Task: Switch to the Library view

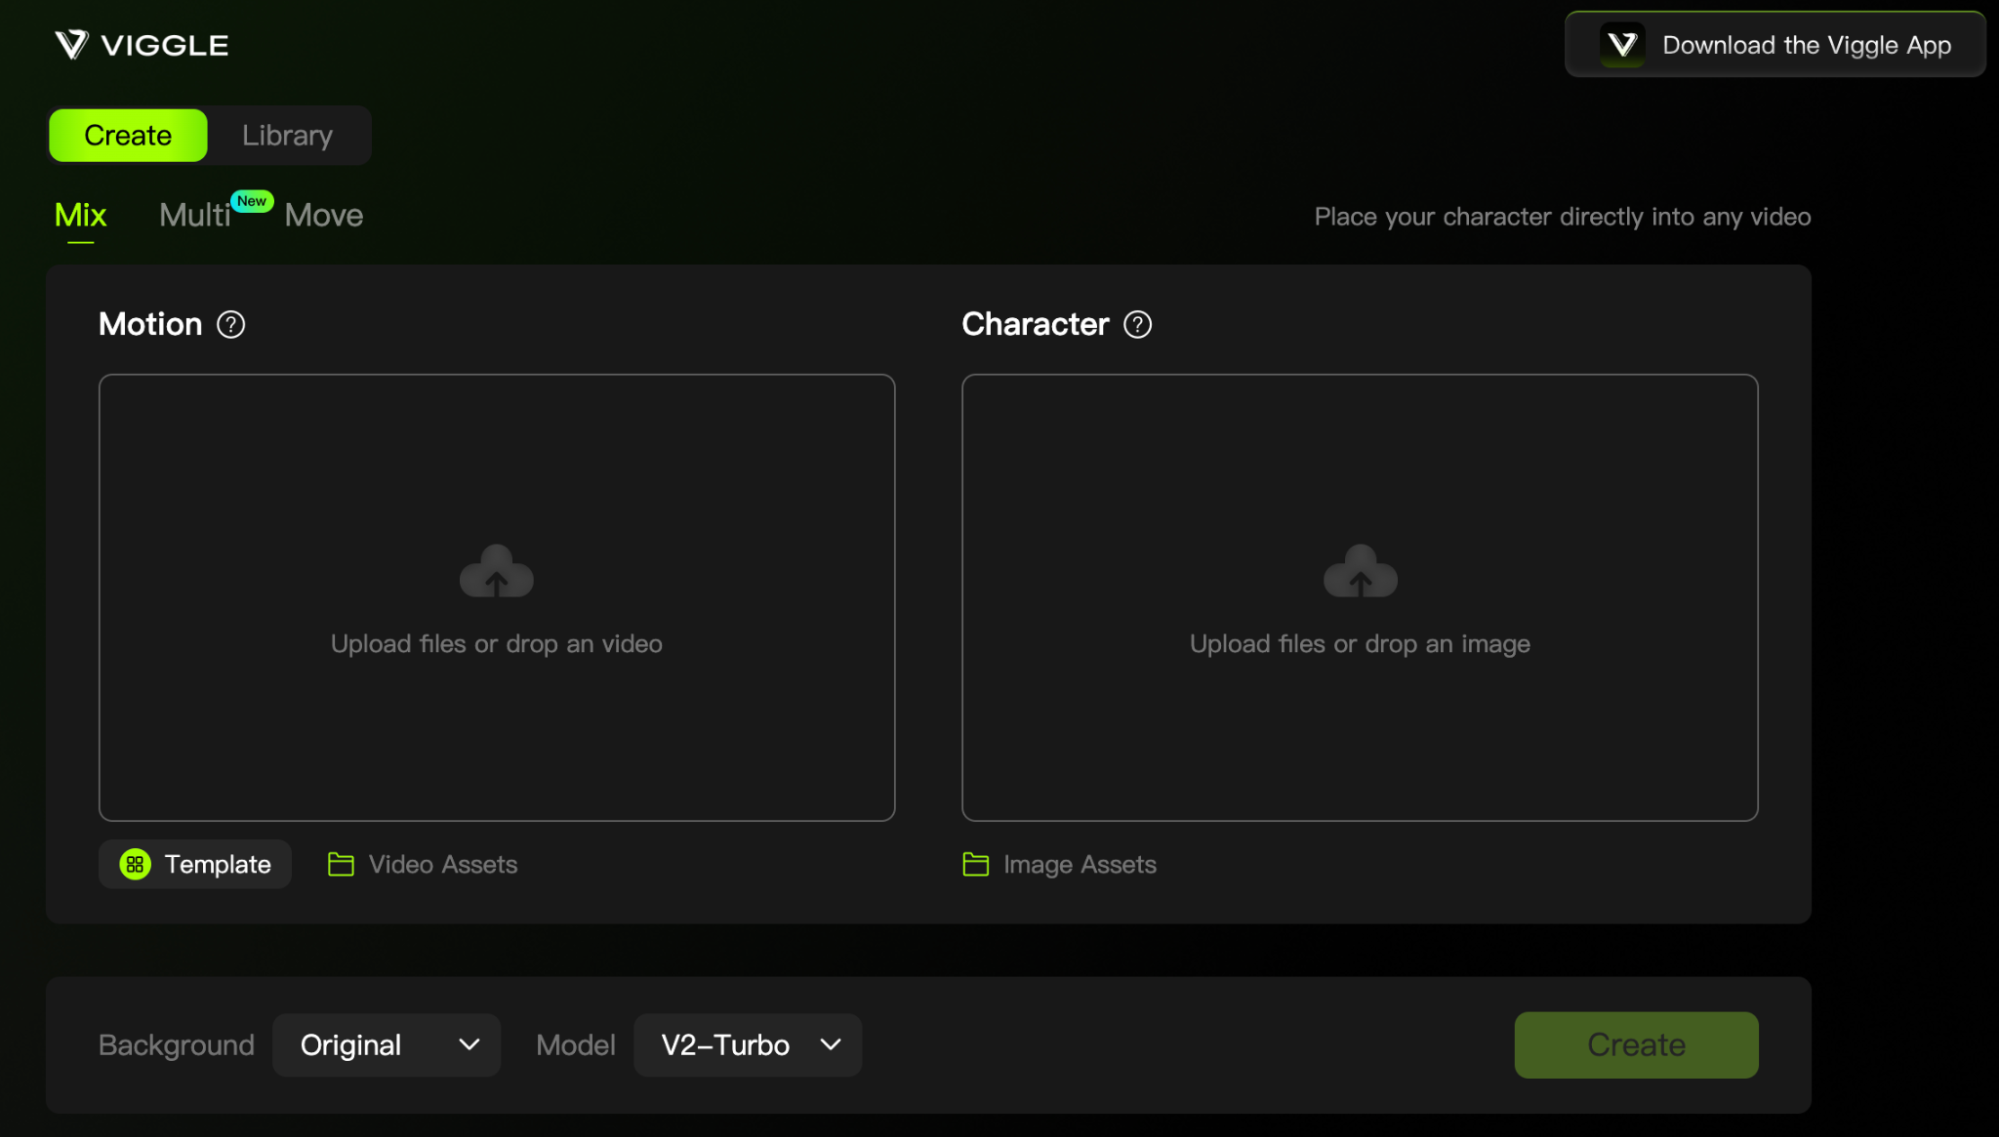Action: click(287, 135)
